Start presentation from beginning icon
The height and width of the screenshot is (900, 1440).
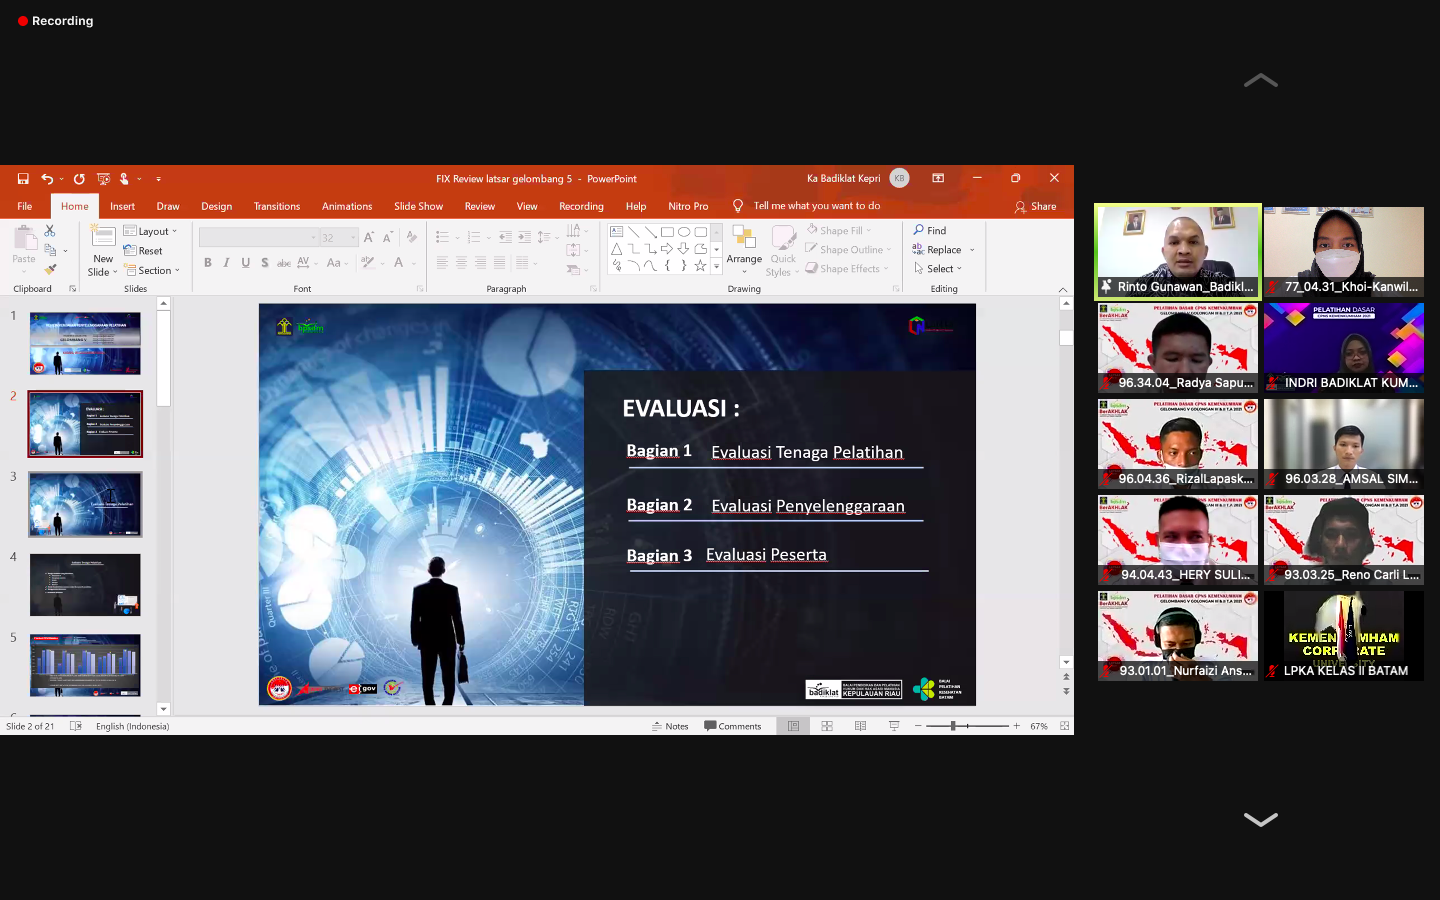pos(103,179)
